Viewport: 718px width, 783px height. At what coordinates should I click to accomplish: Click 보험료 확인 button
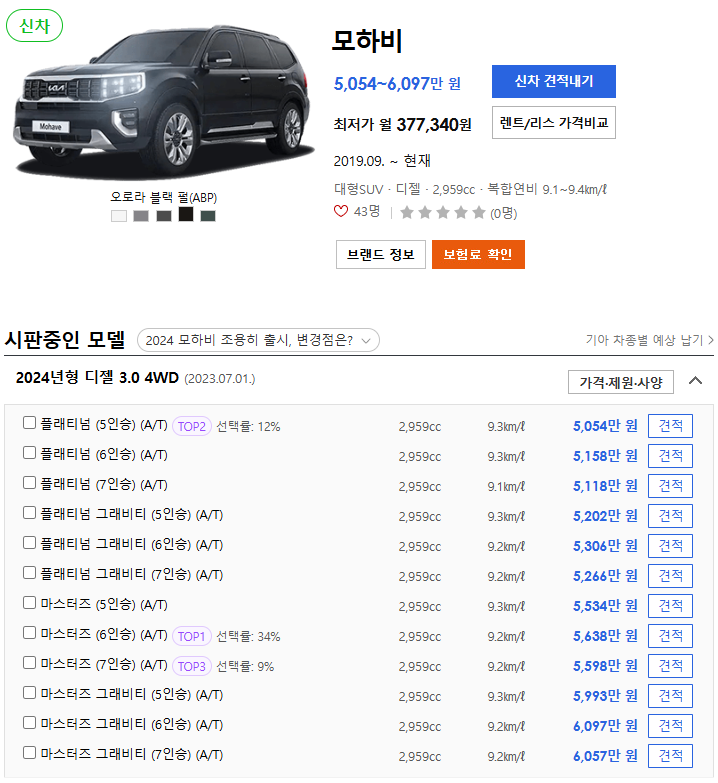coord(478,255)
